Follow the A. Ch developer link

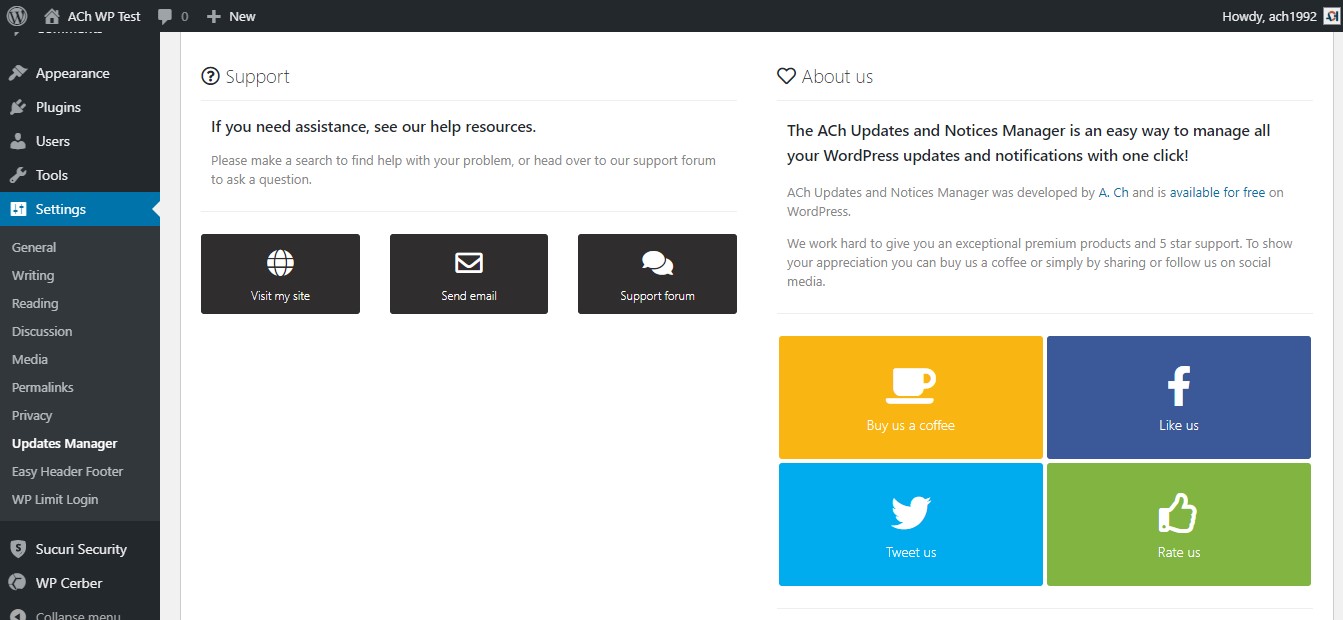1113,192
